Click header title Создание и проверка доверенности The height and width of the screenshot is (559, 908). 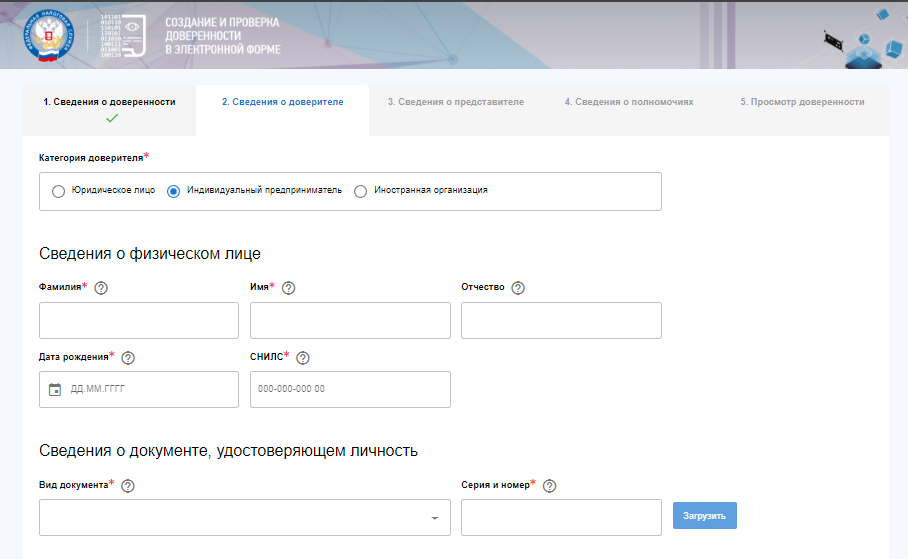coord(223,36)
